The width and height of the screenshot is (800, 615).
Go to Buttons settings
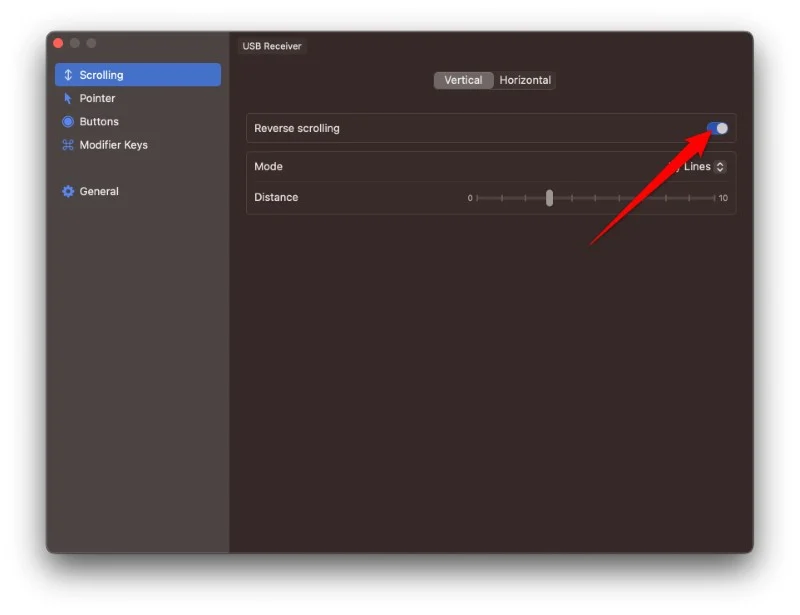pyautogui.click(x=138, y=121)
